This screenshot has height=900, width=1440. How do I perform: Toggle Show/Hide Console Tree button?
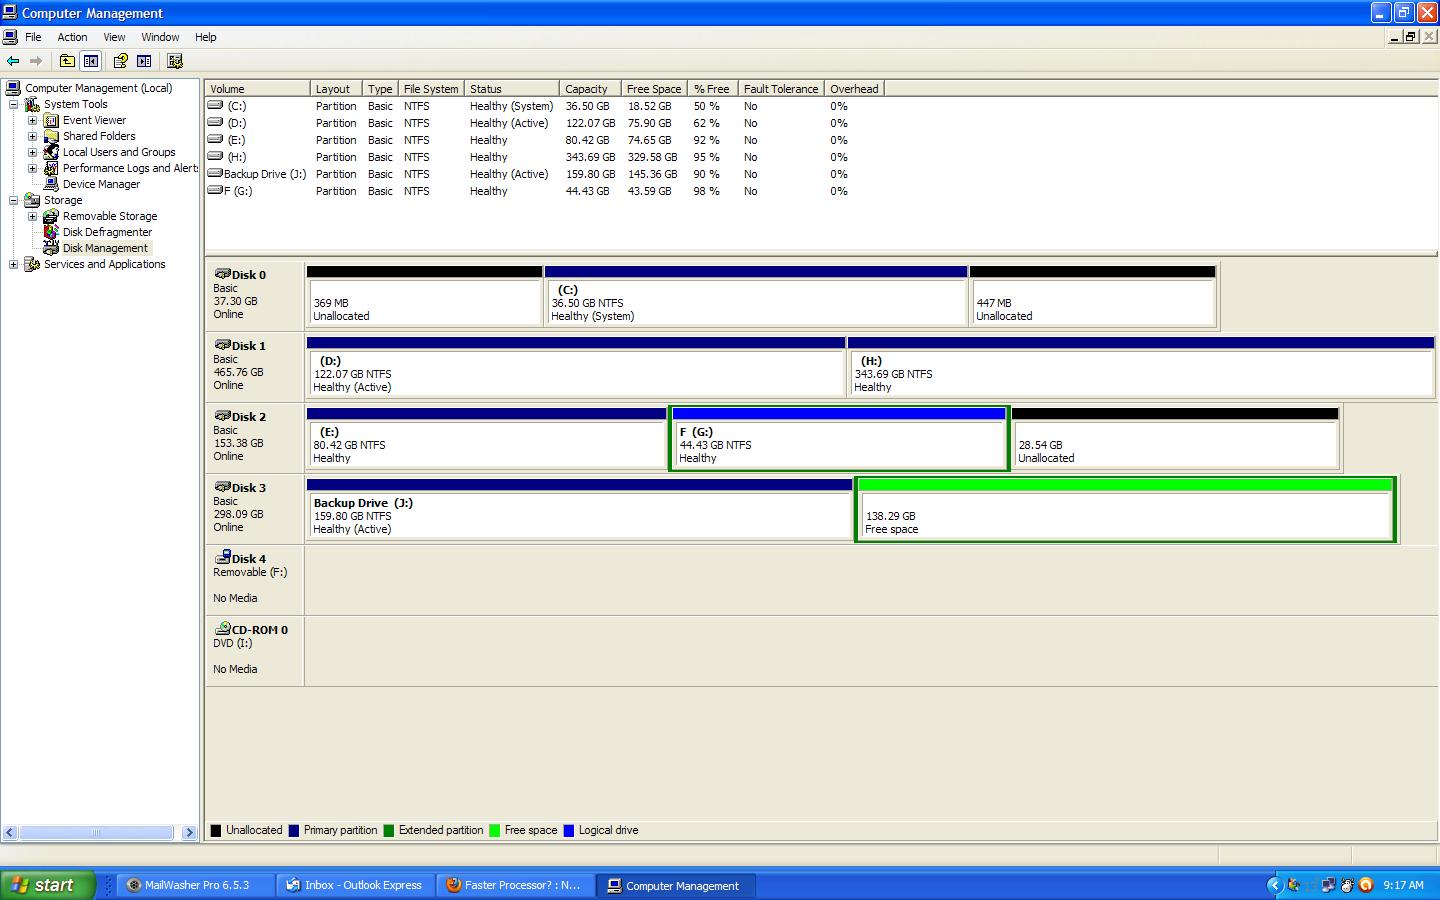tap(91, 61)
